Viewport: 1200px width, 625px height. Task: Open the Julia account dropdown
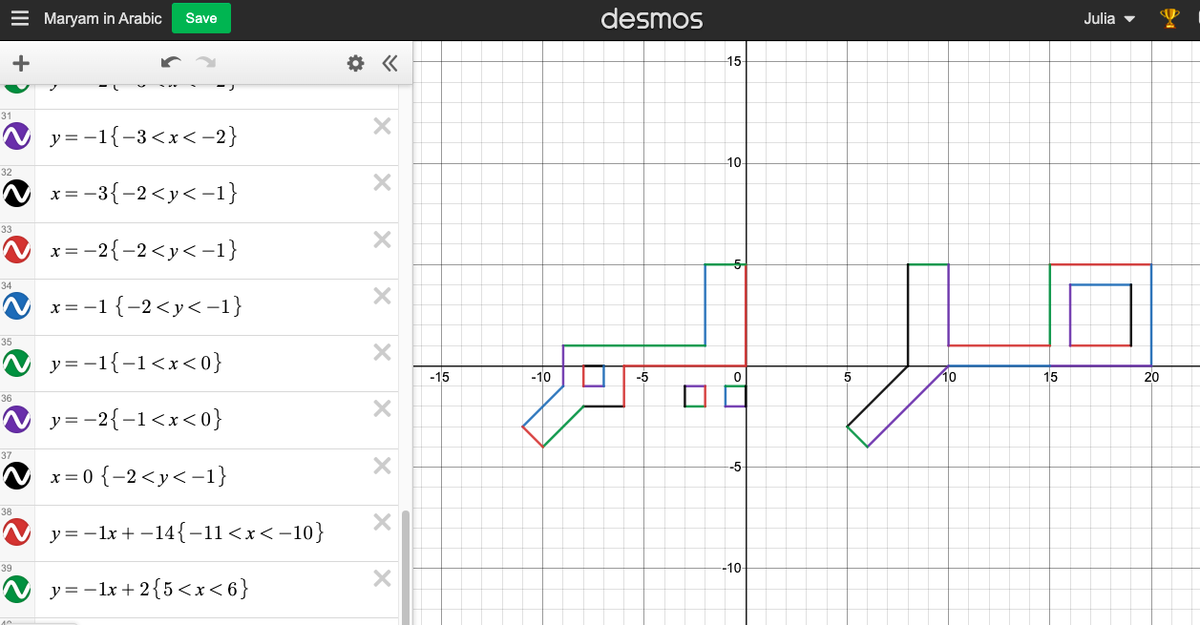tap(1110, 19)
